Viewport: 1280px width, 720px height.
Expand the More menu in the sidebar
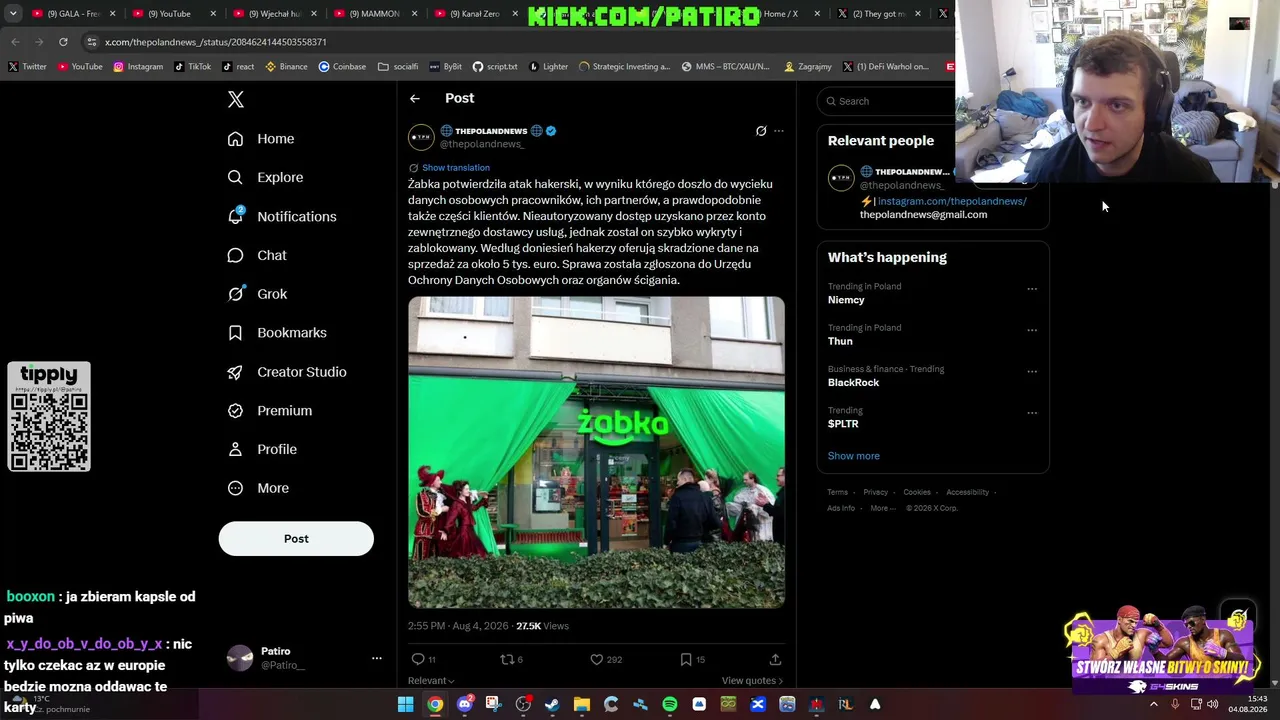[258, 488]
